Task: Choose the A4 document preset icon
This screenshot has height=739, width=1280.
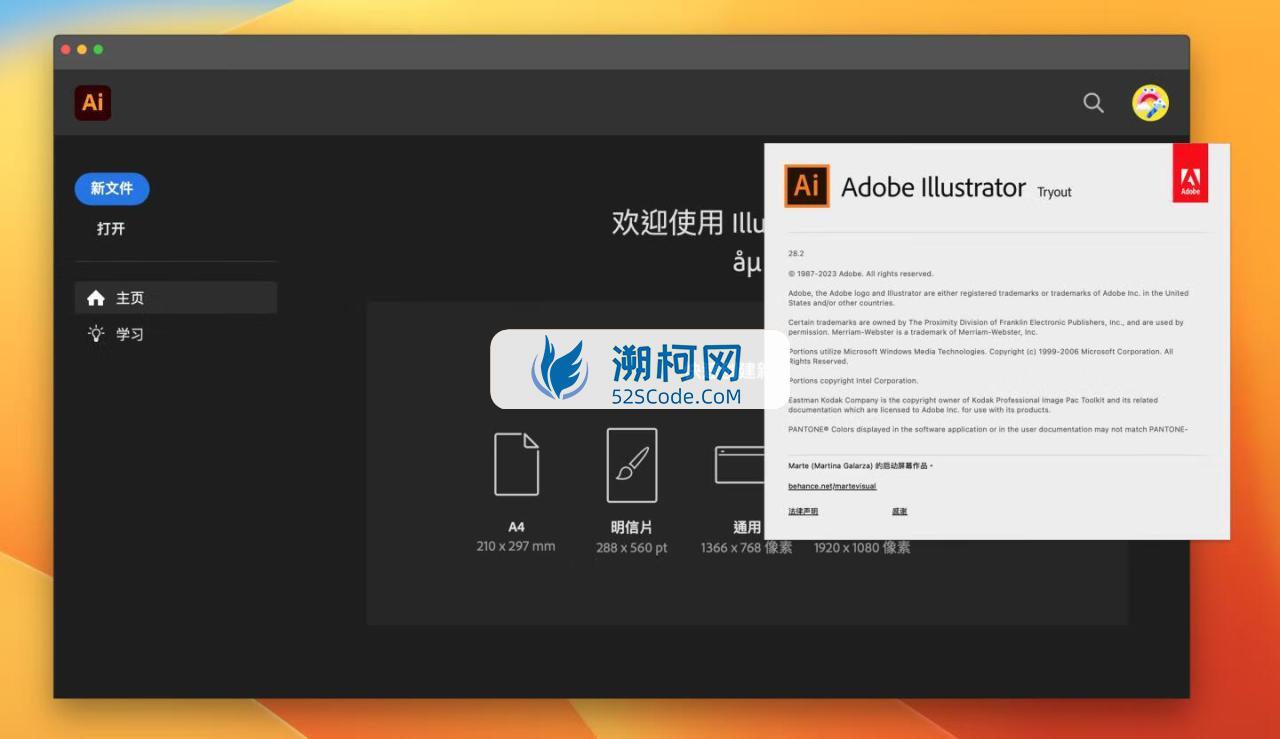Action: pyautogui.click(x=516, y=464)
